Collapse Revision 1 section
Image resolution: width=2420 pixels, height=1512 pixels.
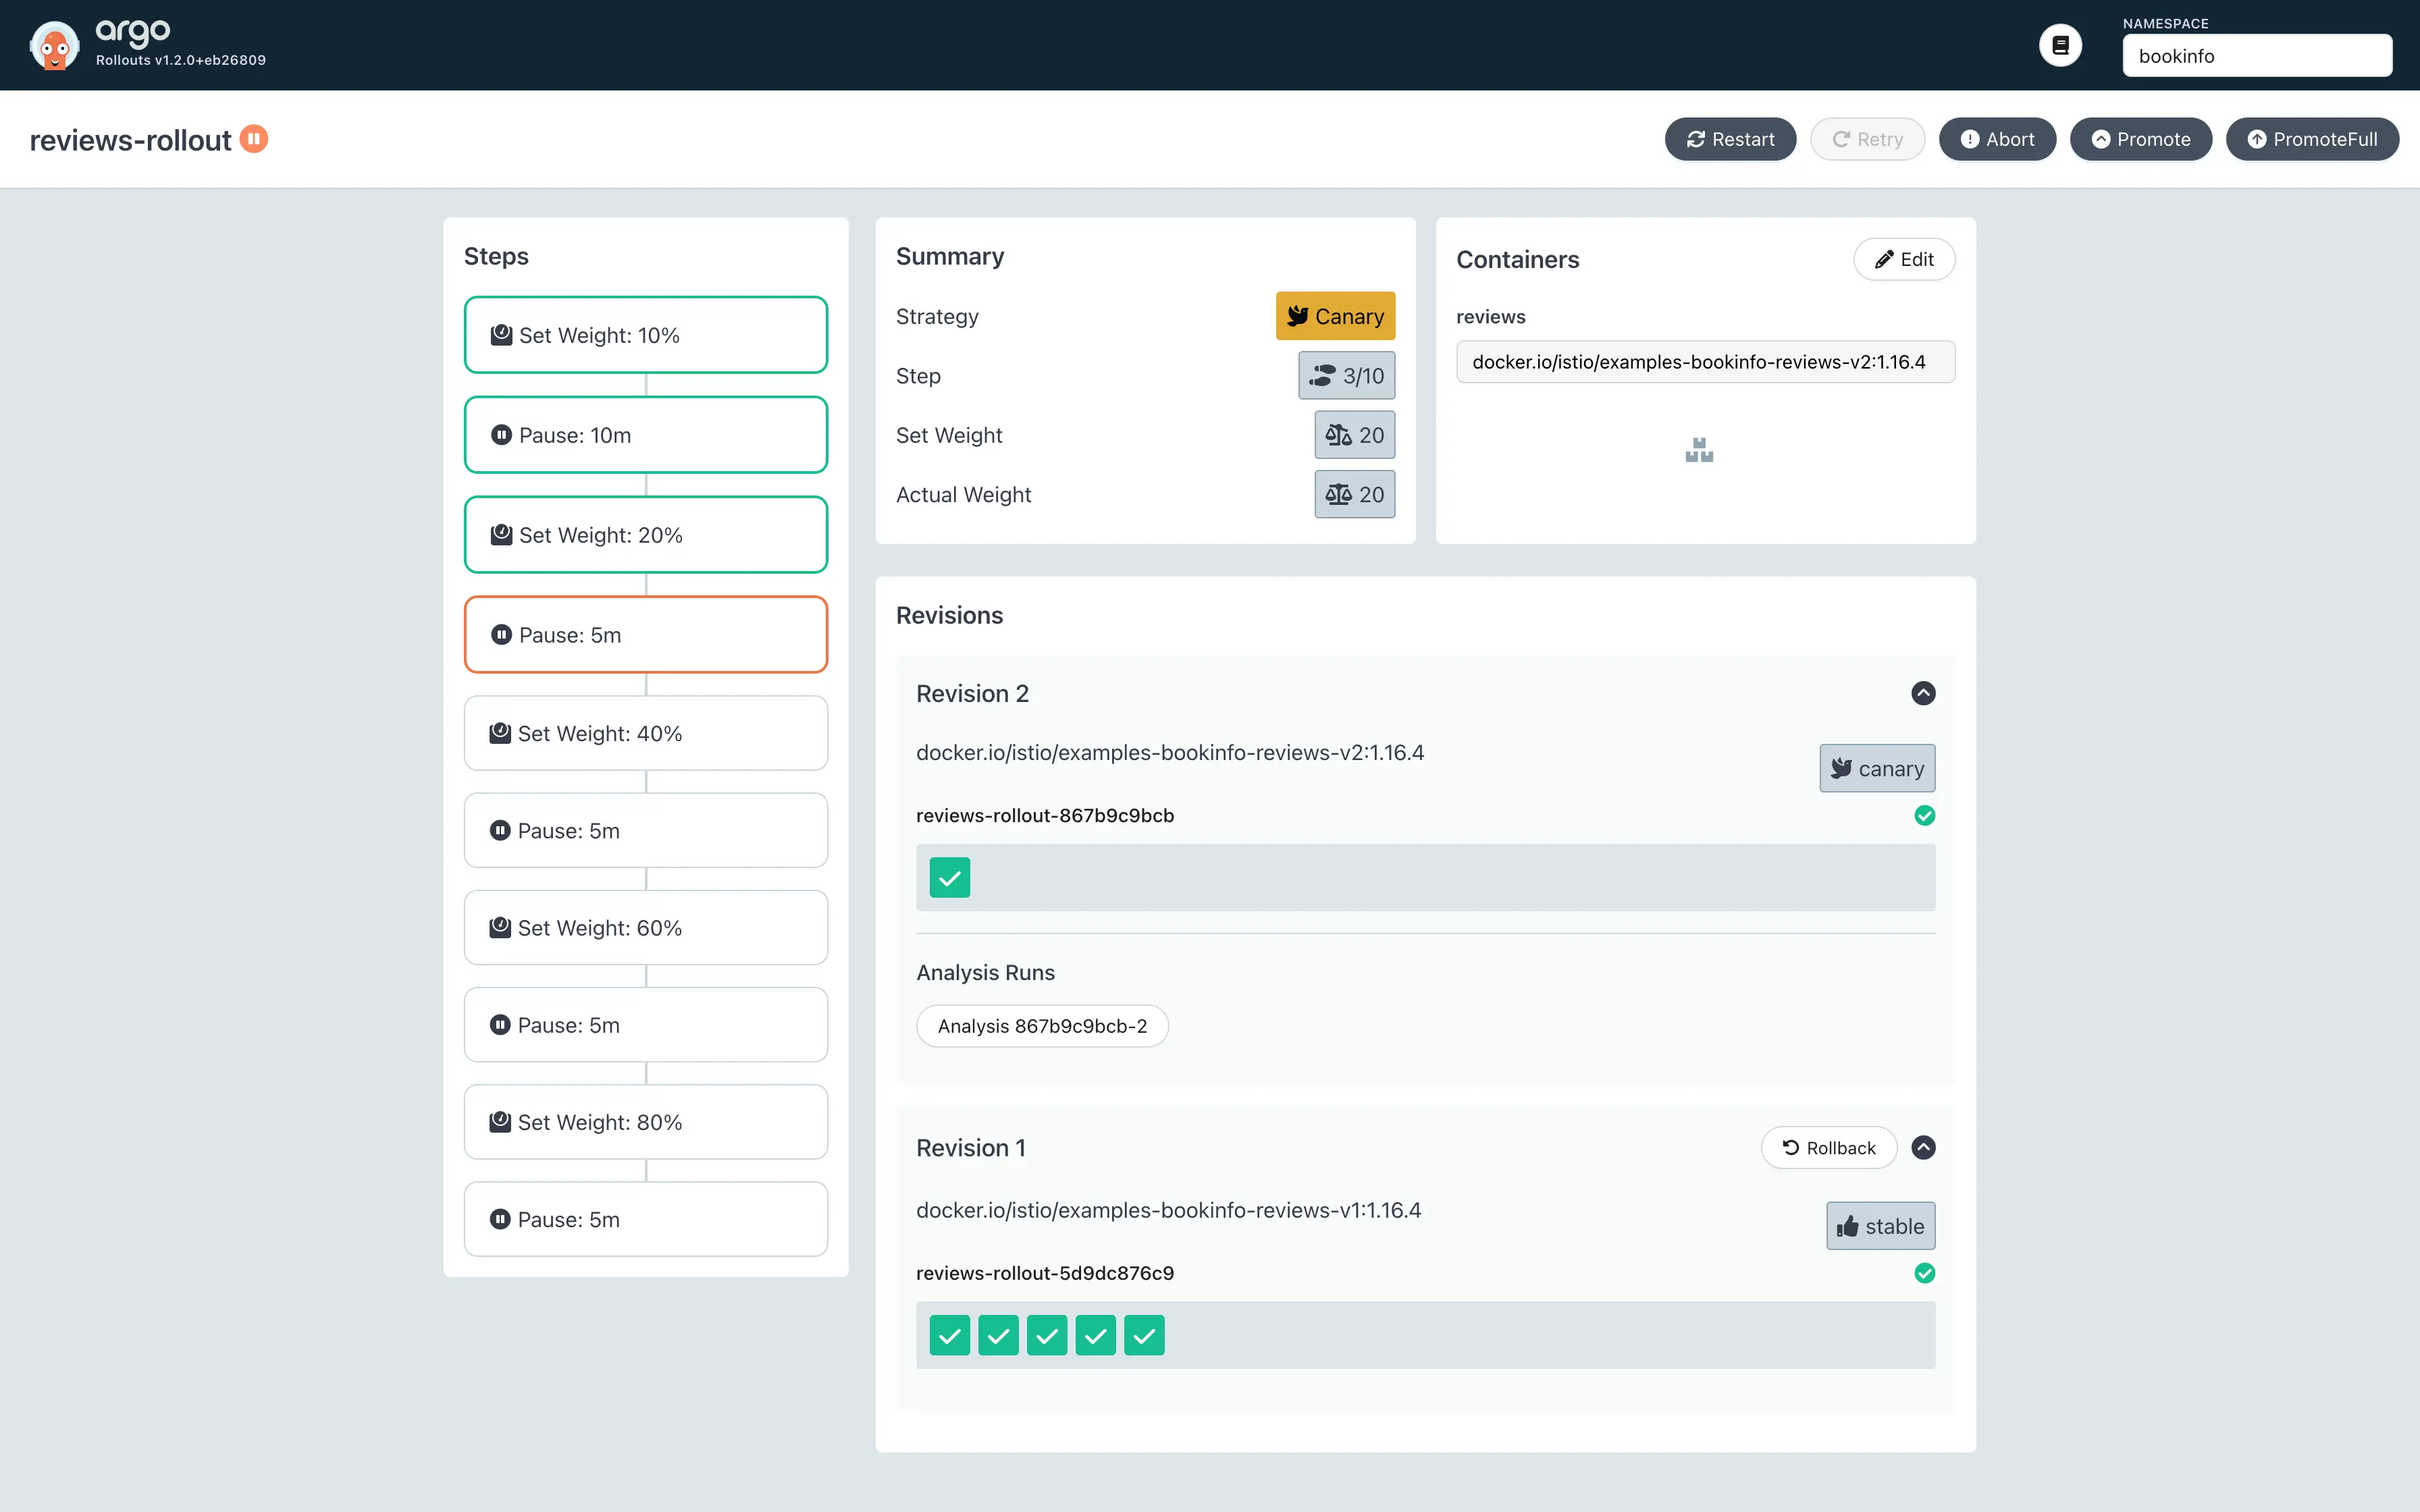point(1923,1147)
